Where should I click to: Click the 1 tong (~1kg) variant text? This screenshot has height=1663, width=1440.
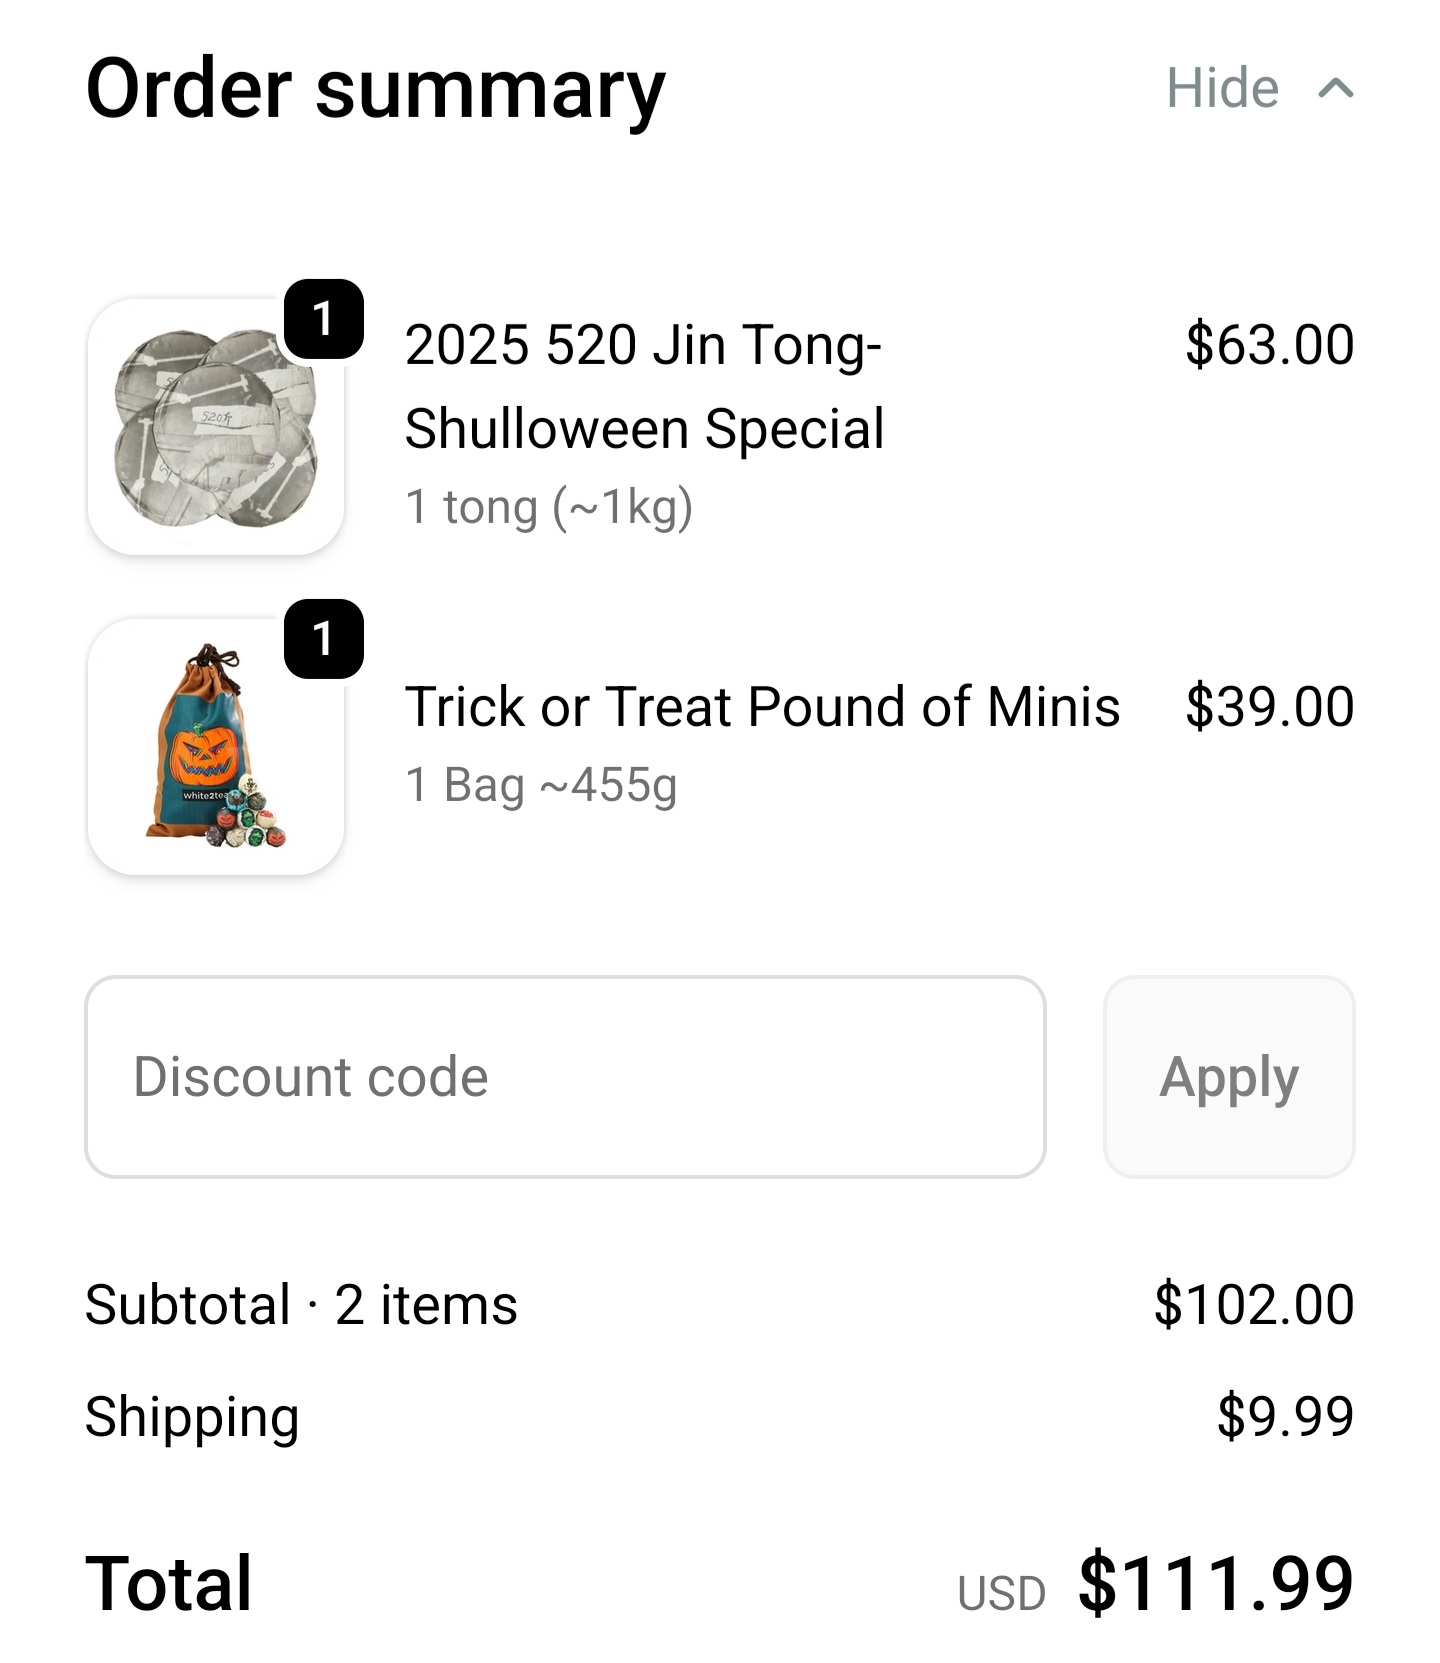(x=548, y=507)
